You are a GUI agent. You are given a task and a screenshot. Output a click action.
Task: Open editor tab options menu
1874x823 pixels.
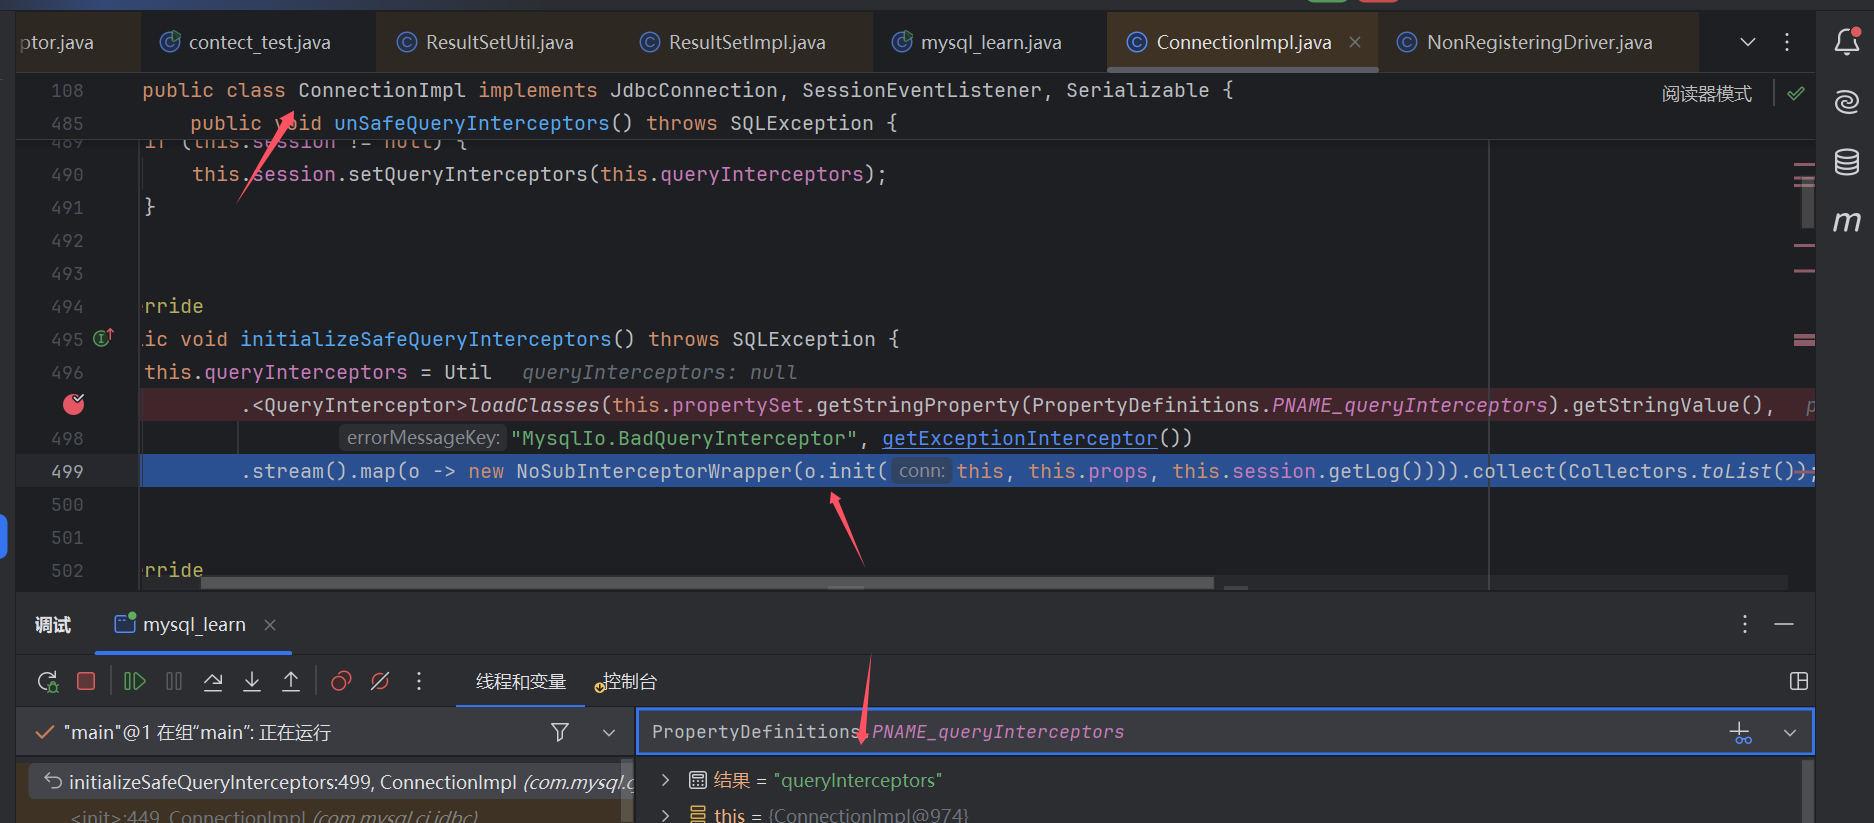click(1787, 42)
